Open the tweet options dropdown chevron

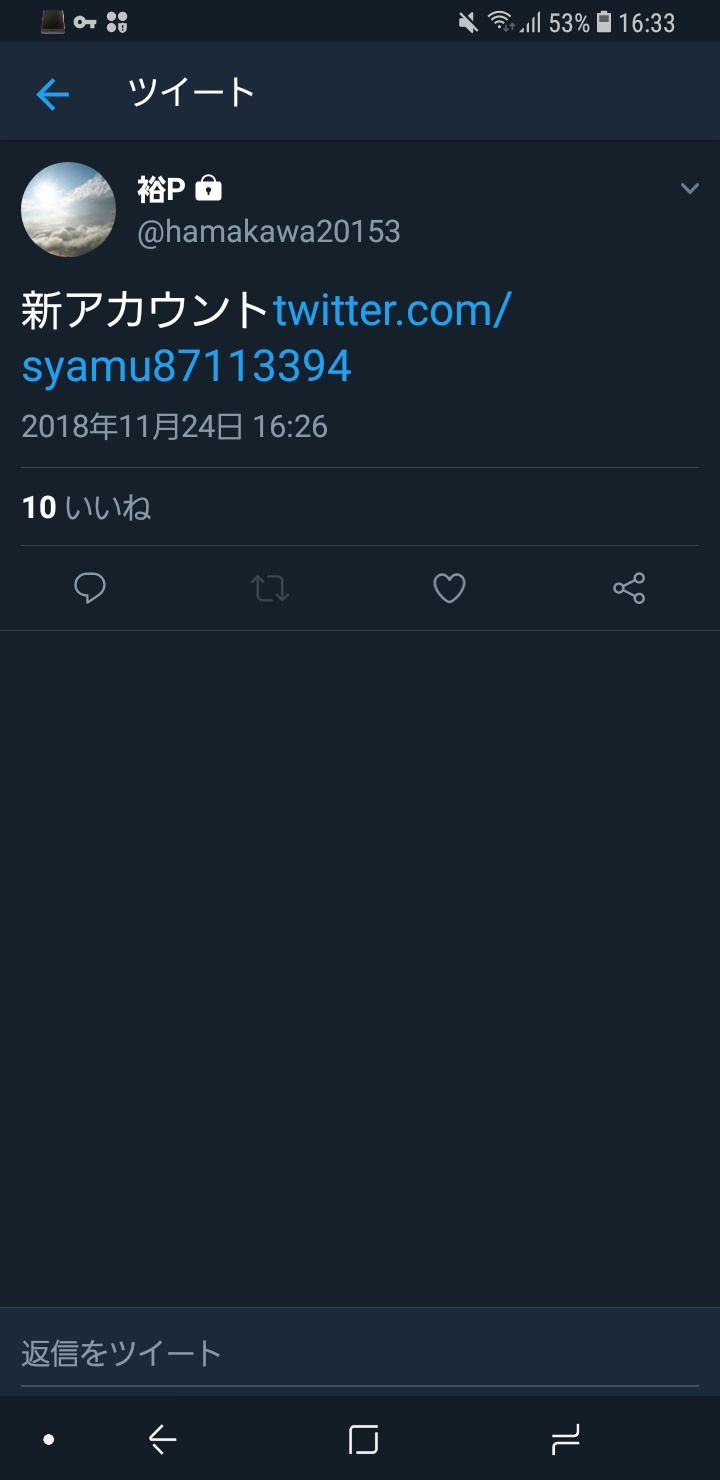[689, 188]
